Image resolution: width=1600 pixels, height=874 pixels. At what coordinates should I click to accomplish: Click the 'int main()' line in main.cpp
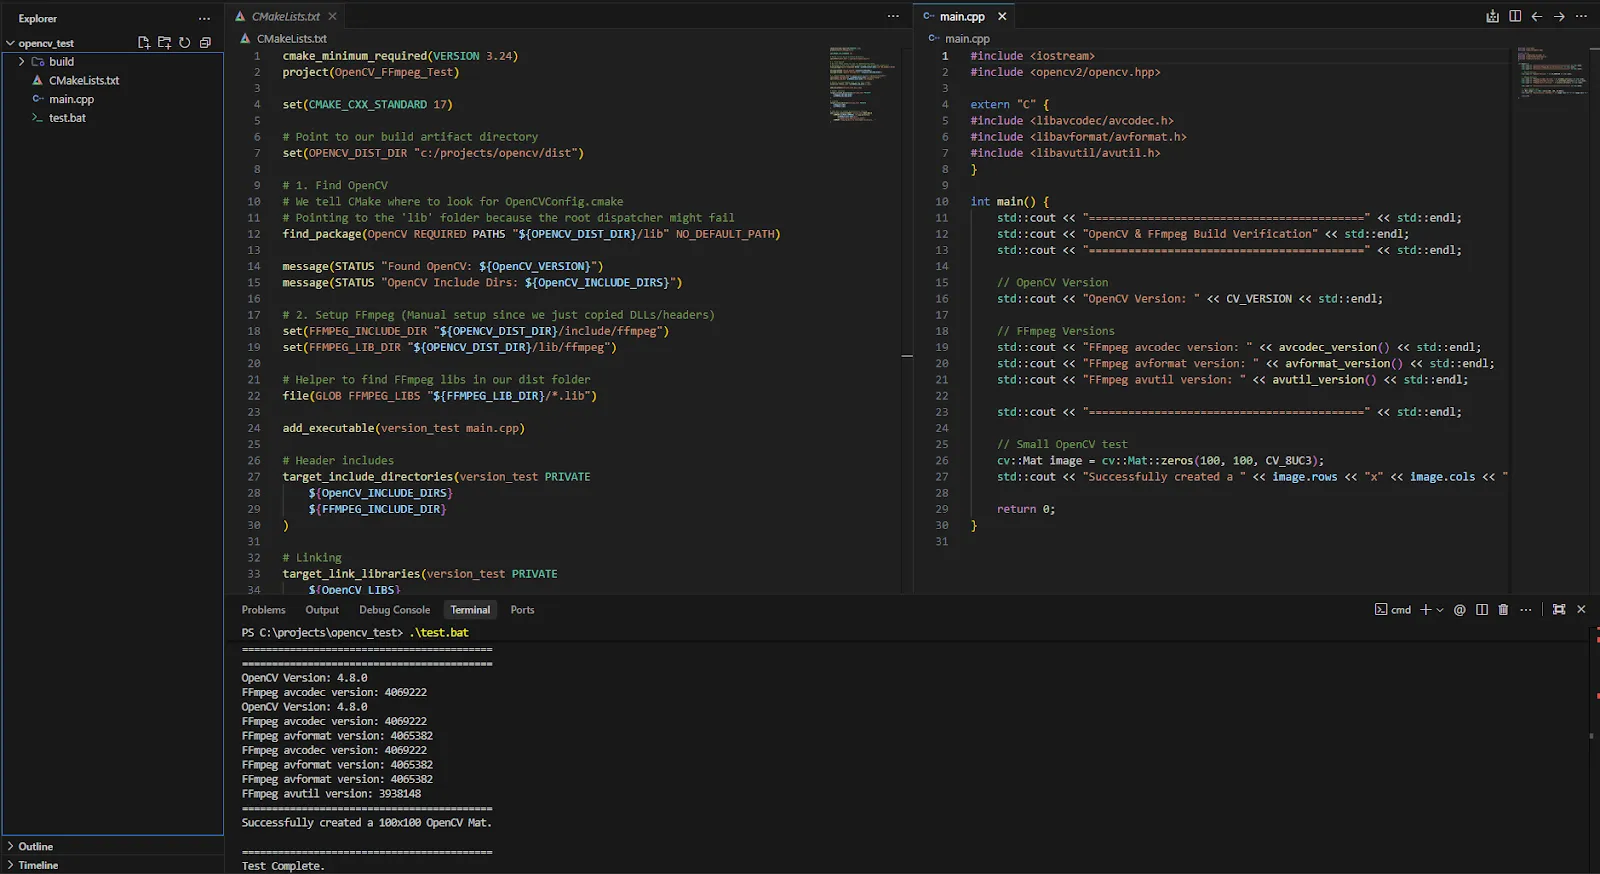pyautogui.click(x=1010, y=201)
